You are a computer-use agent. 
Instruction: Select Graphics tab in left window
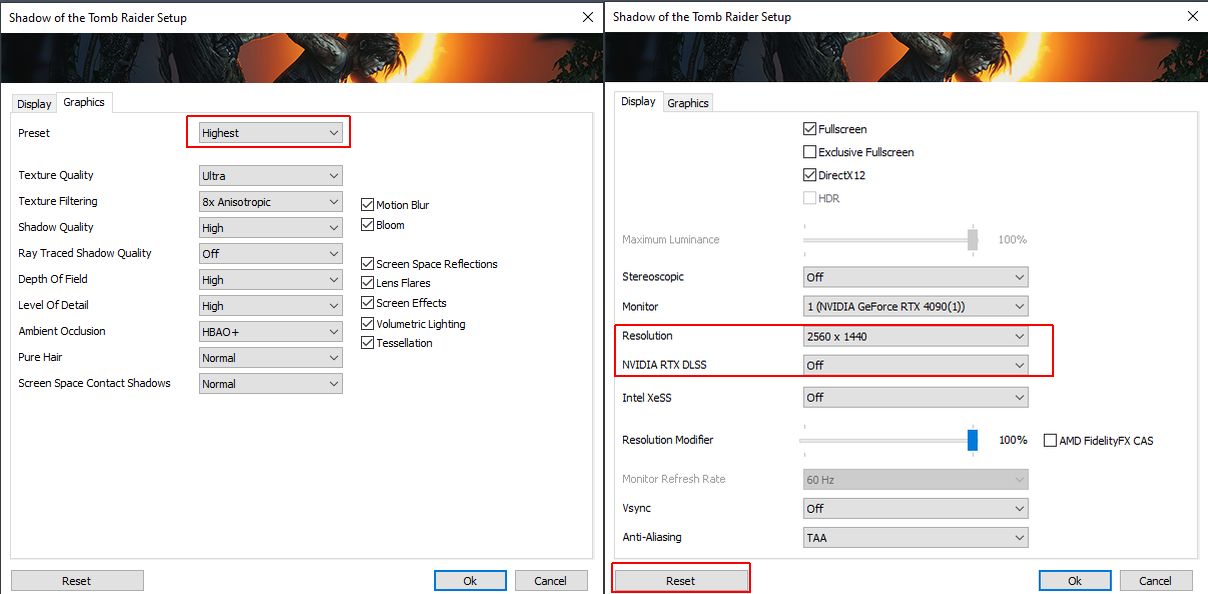(84, 102)
